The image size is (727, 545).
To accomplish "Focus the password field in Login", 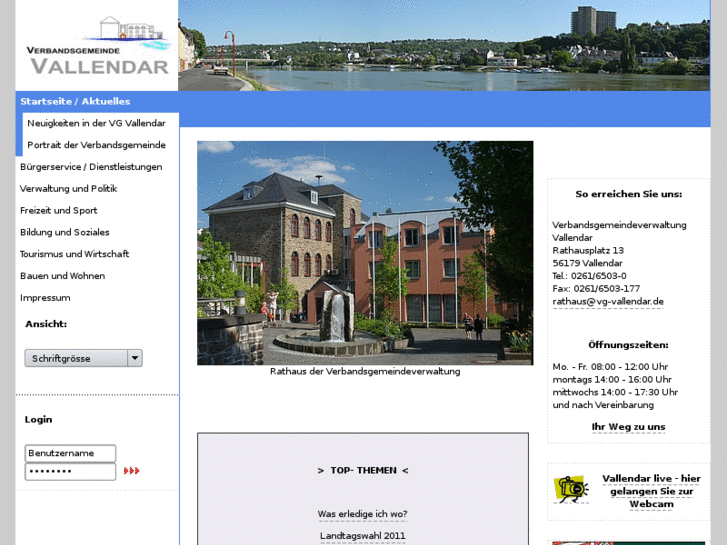I will coord(70,472).
